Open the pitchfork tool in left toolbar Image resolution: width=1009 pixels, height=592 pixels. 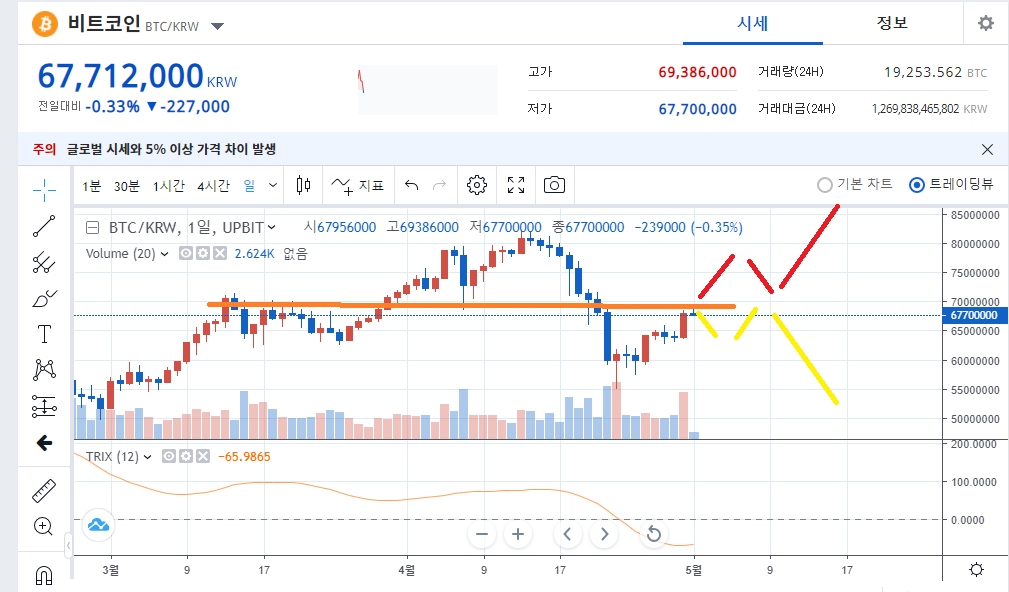click(x=44, y=263)
